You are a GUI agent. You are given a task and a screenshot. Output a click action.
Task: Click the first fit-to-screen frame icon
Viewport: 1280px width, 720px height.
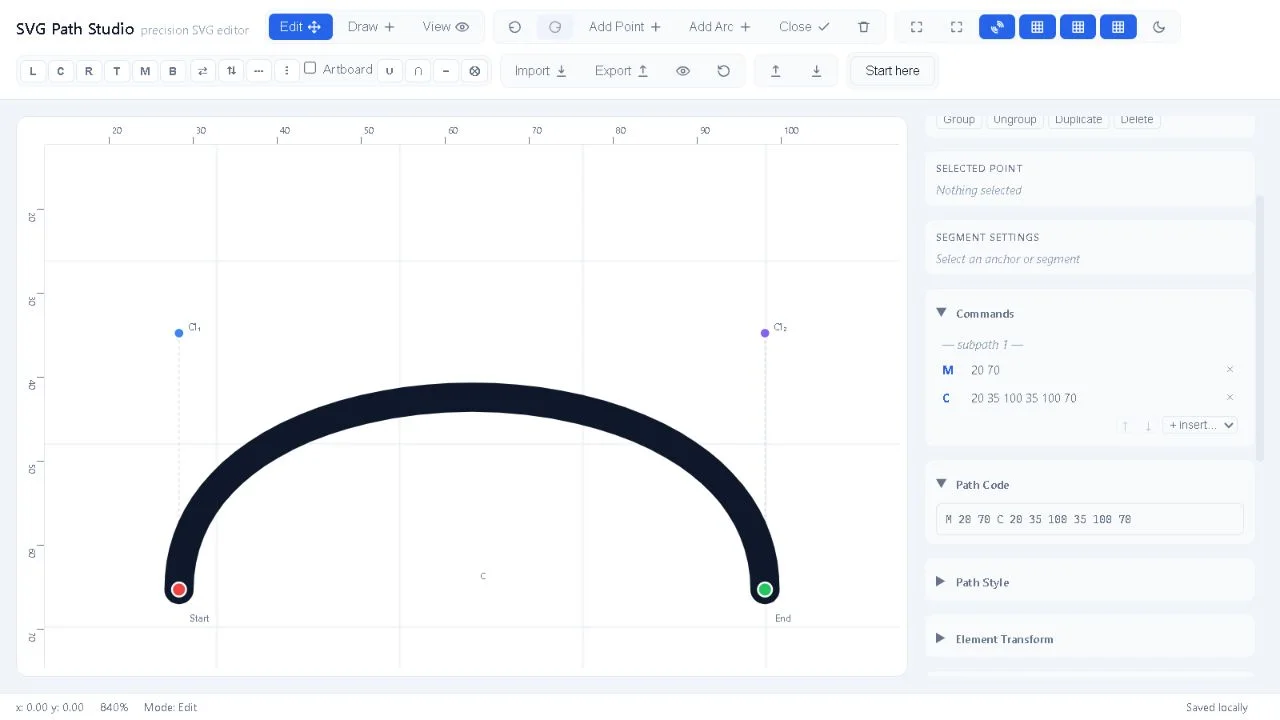point(916,27)
